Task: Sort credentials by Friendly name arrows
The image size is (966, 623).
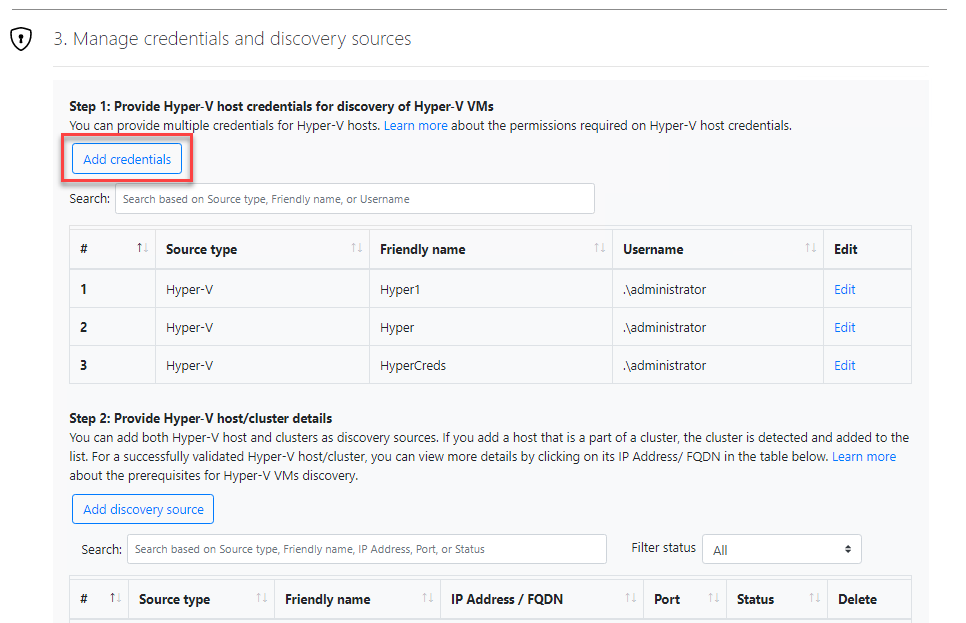Action: (x=599, y=248)
